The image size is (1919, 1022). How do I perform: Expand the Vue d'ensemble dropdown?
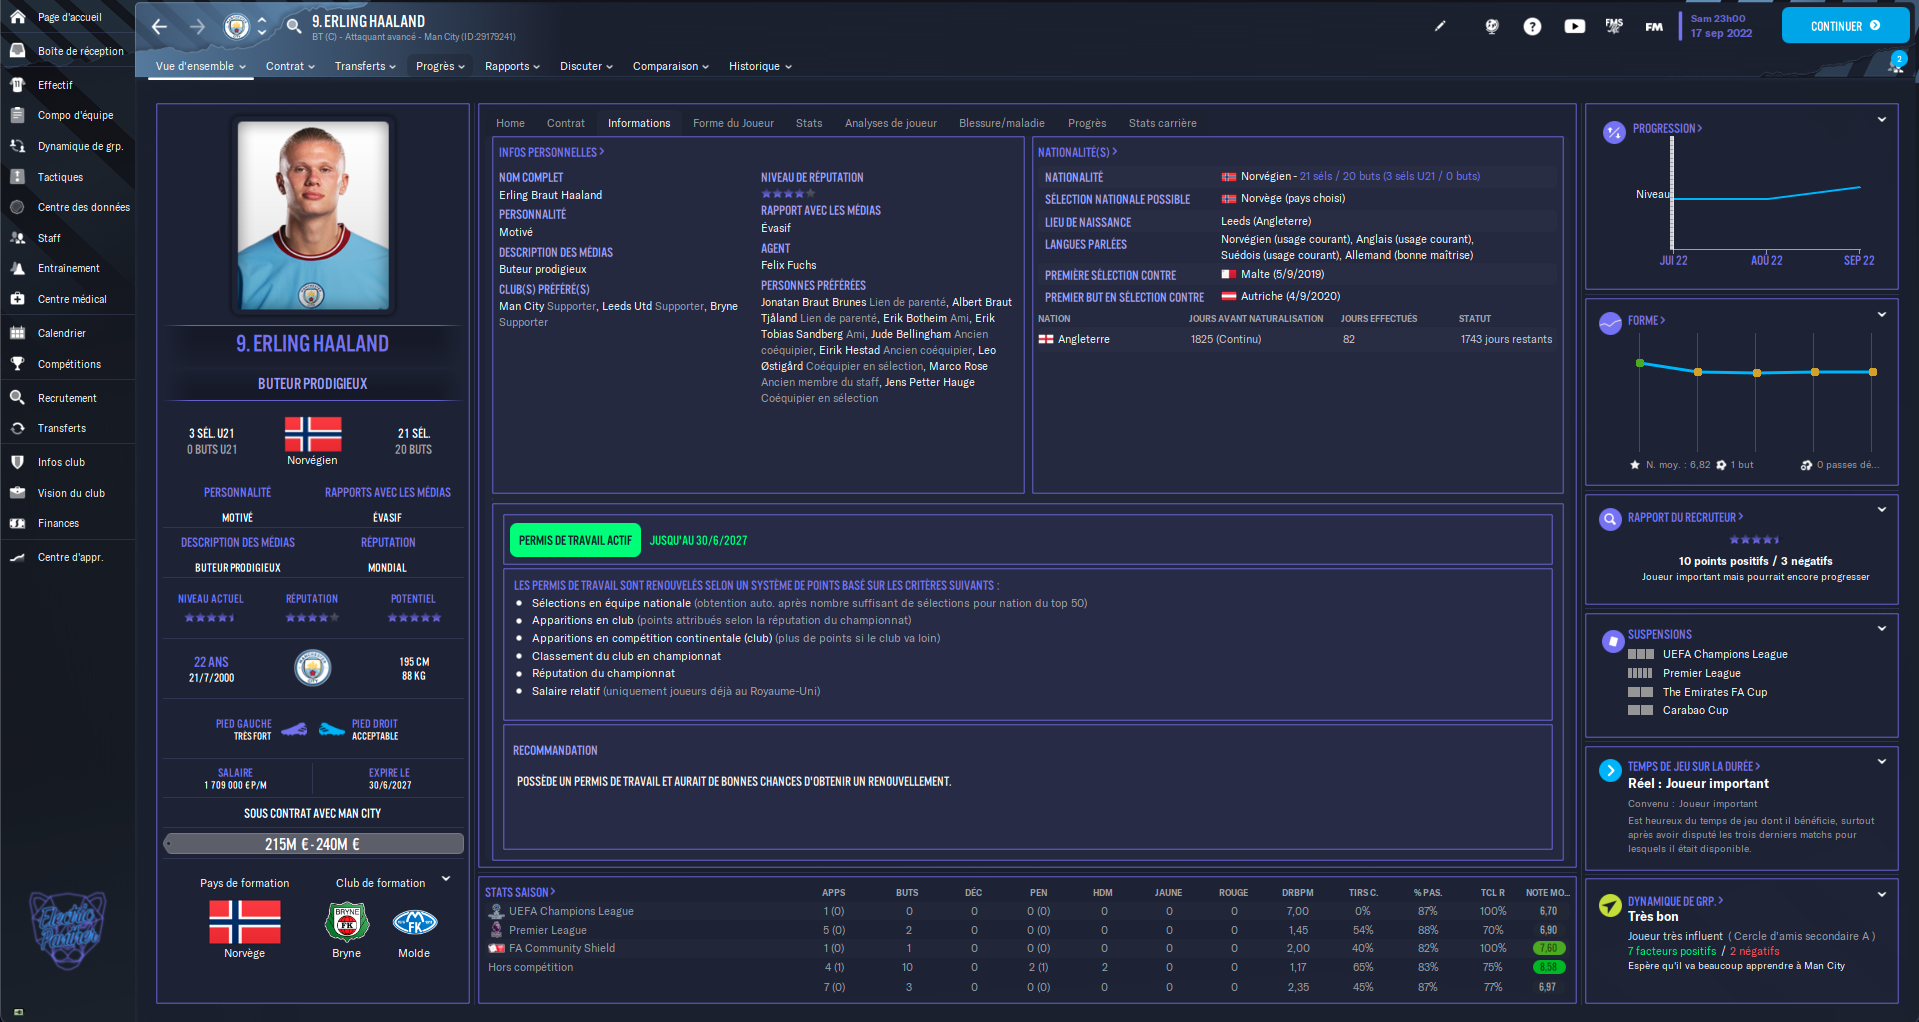pos(200,66)
